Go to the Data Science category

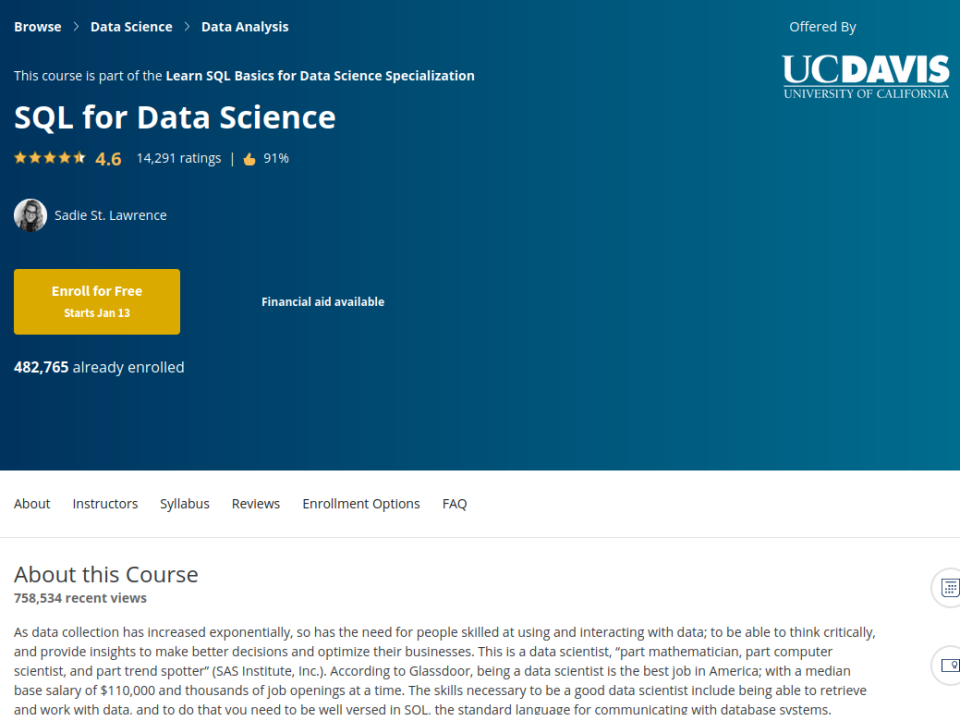[131, 27]
